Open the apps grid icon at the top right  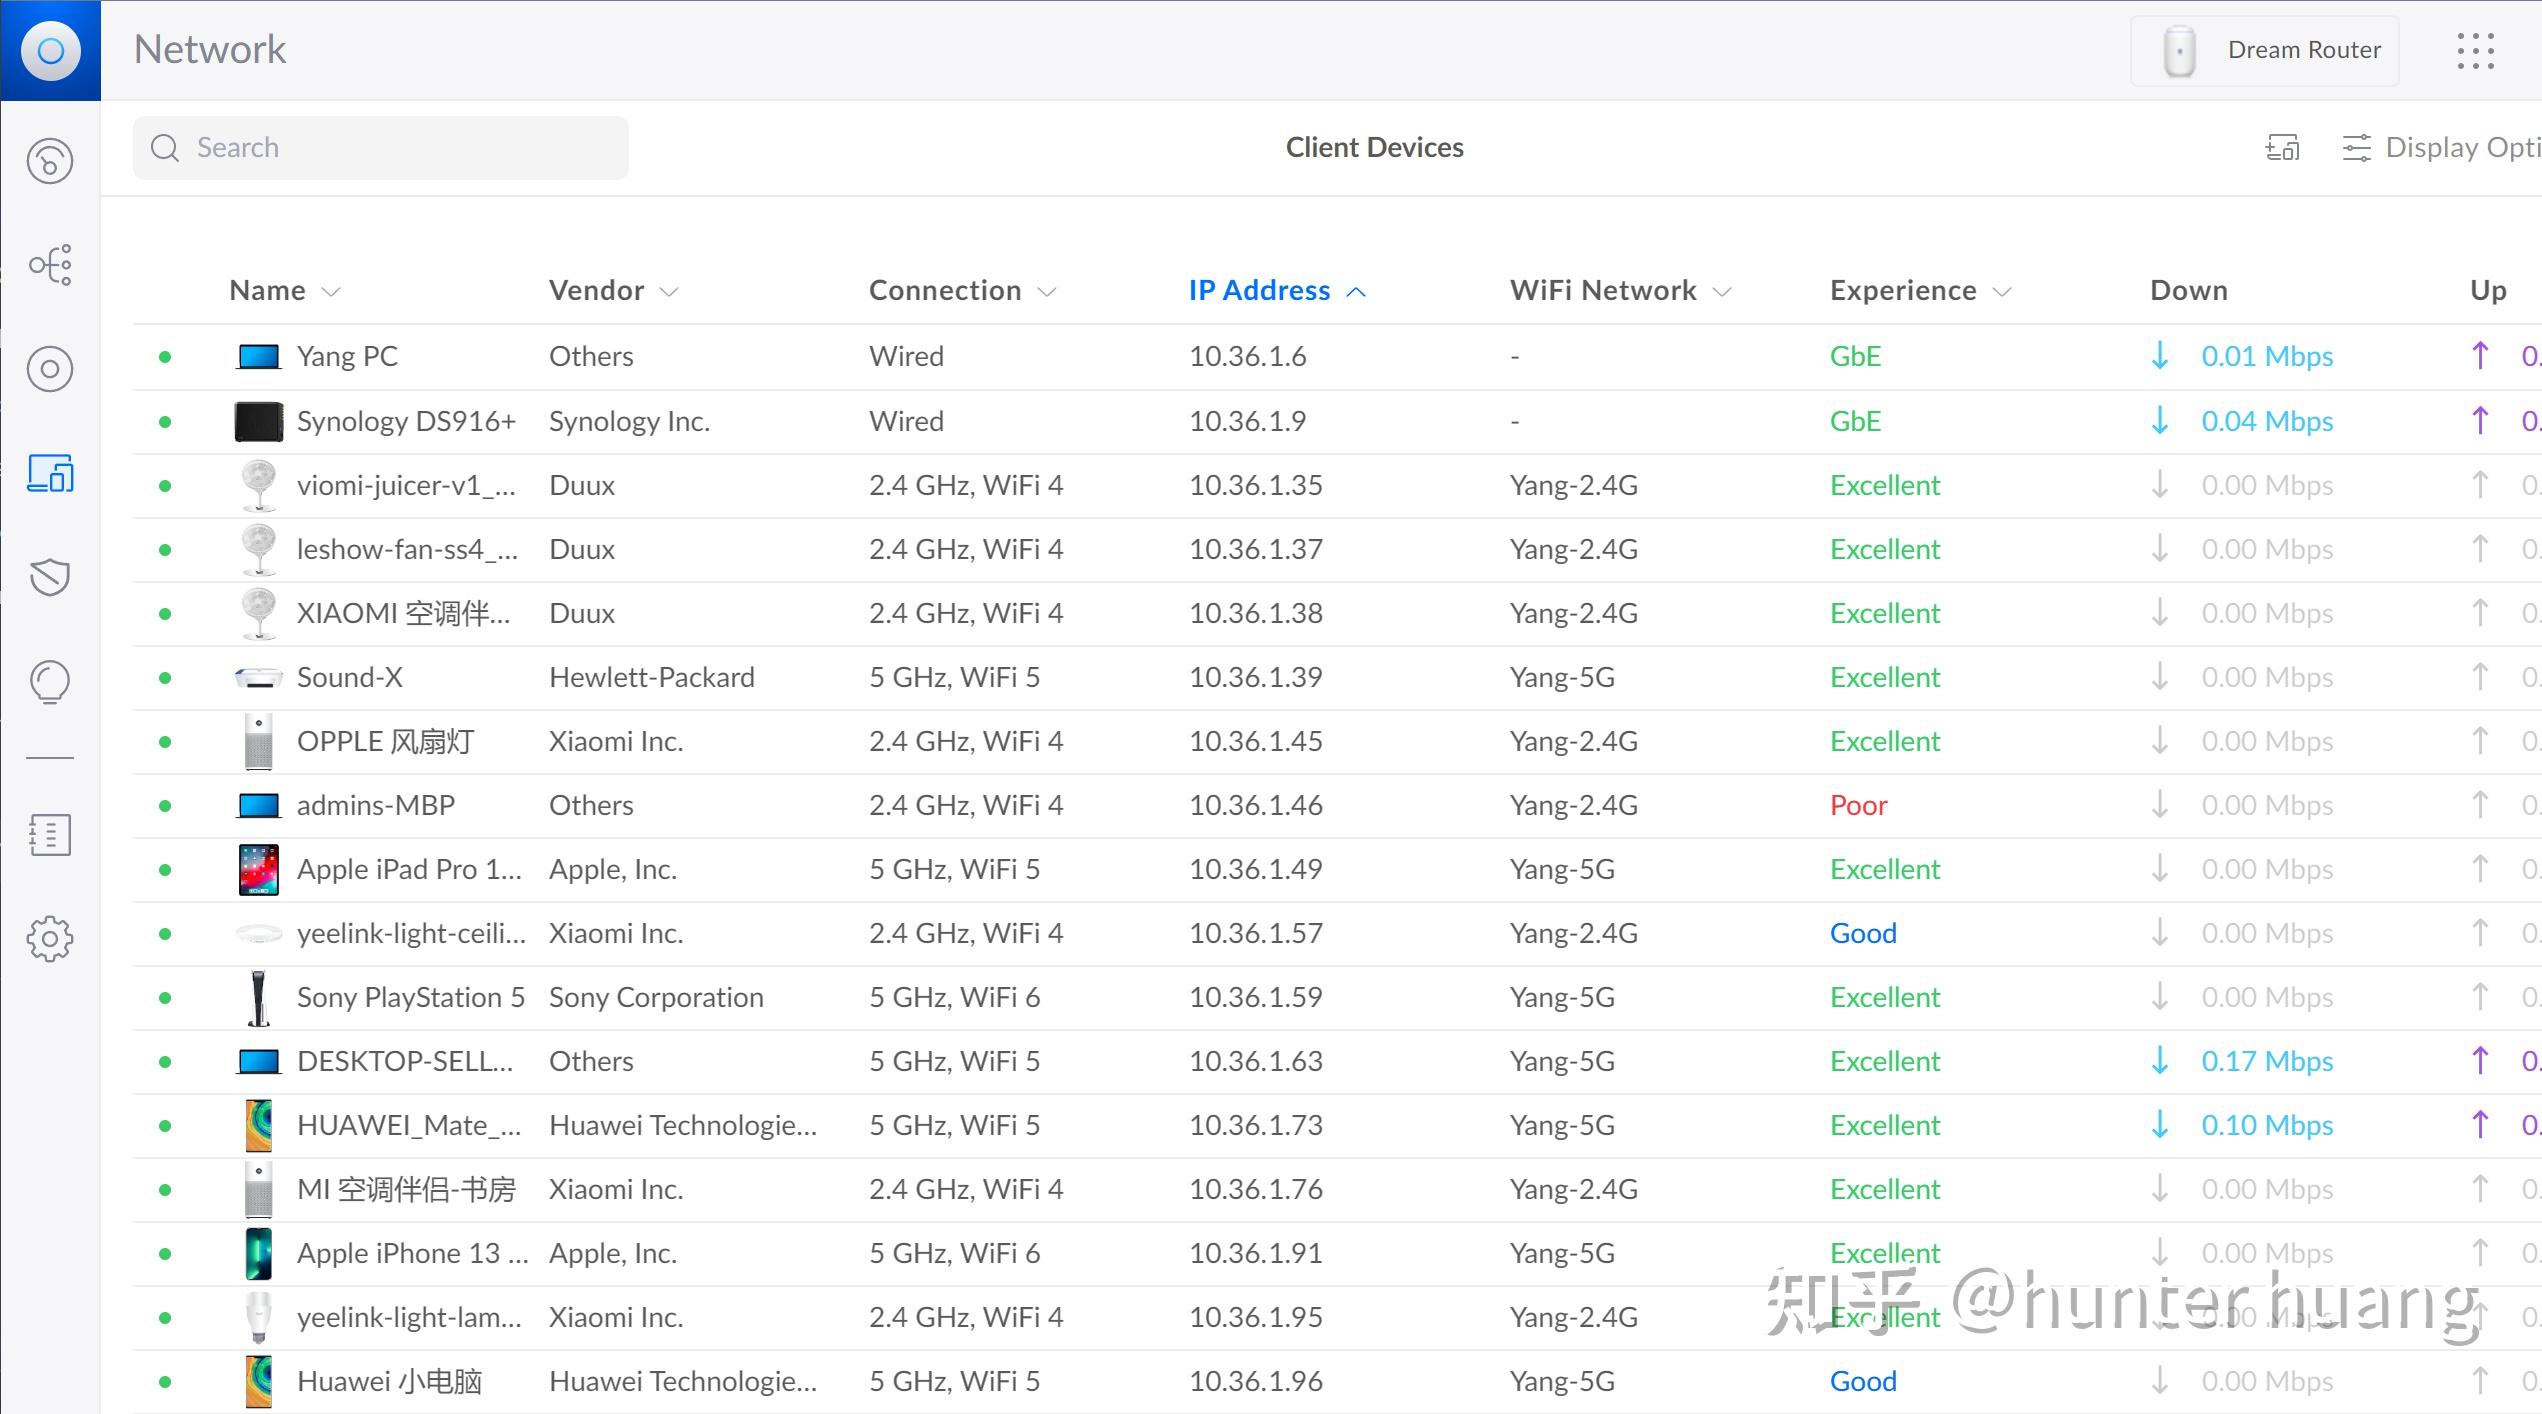click(x=2475, y=50)
